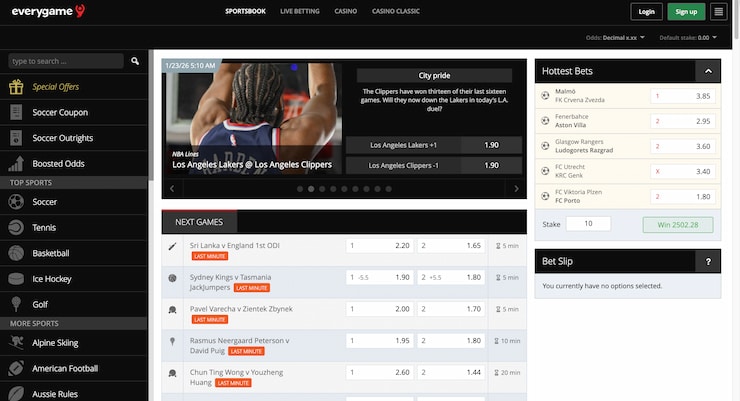Click the Alpine Skiing icon

pos(16,343)
